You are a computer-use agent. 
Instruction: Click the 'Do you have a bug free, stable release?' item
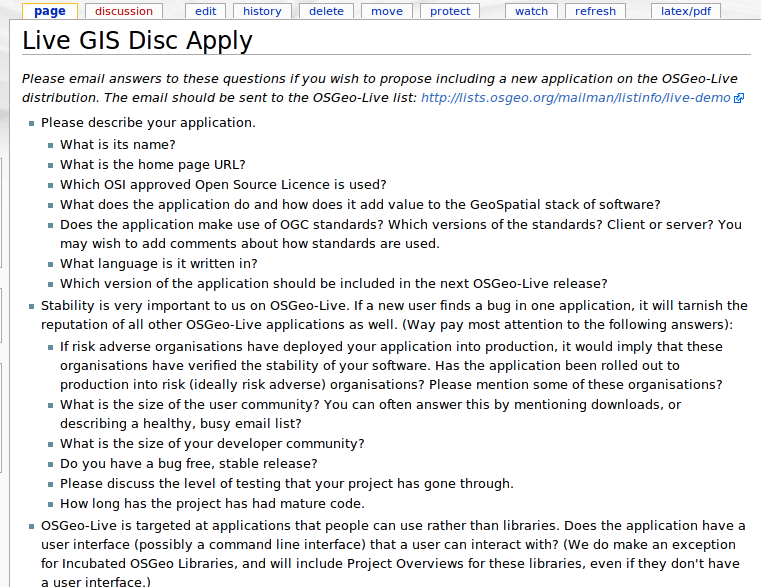pyautogui.click(x=189, y=464)
